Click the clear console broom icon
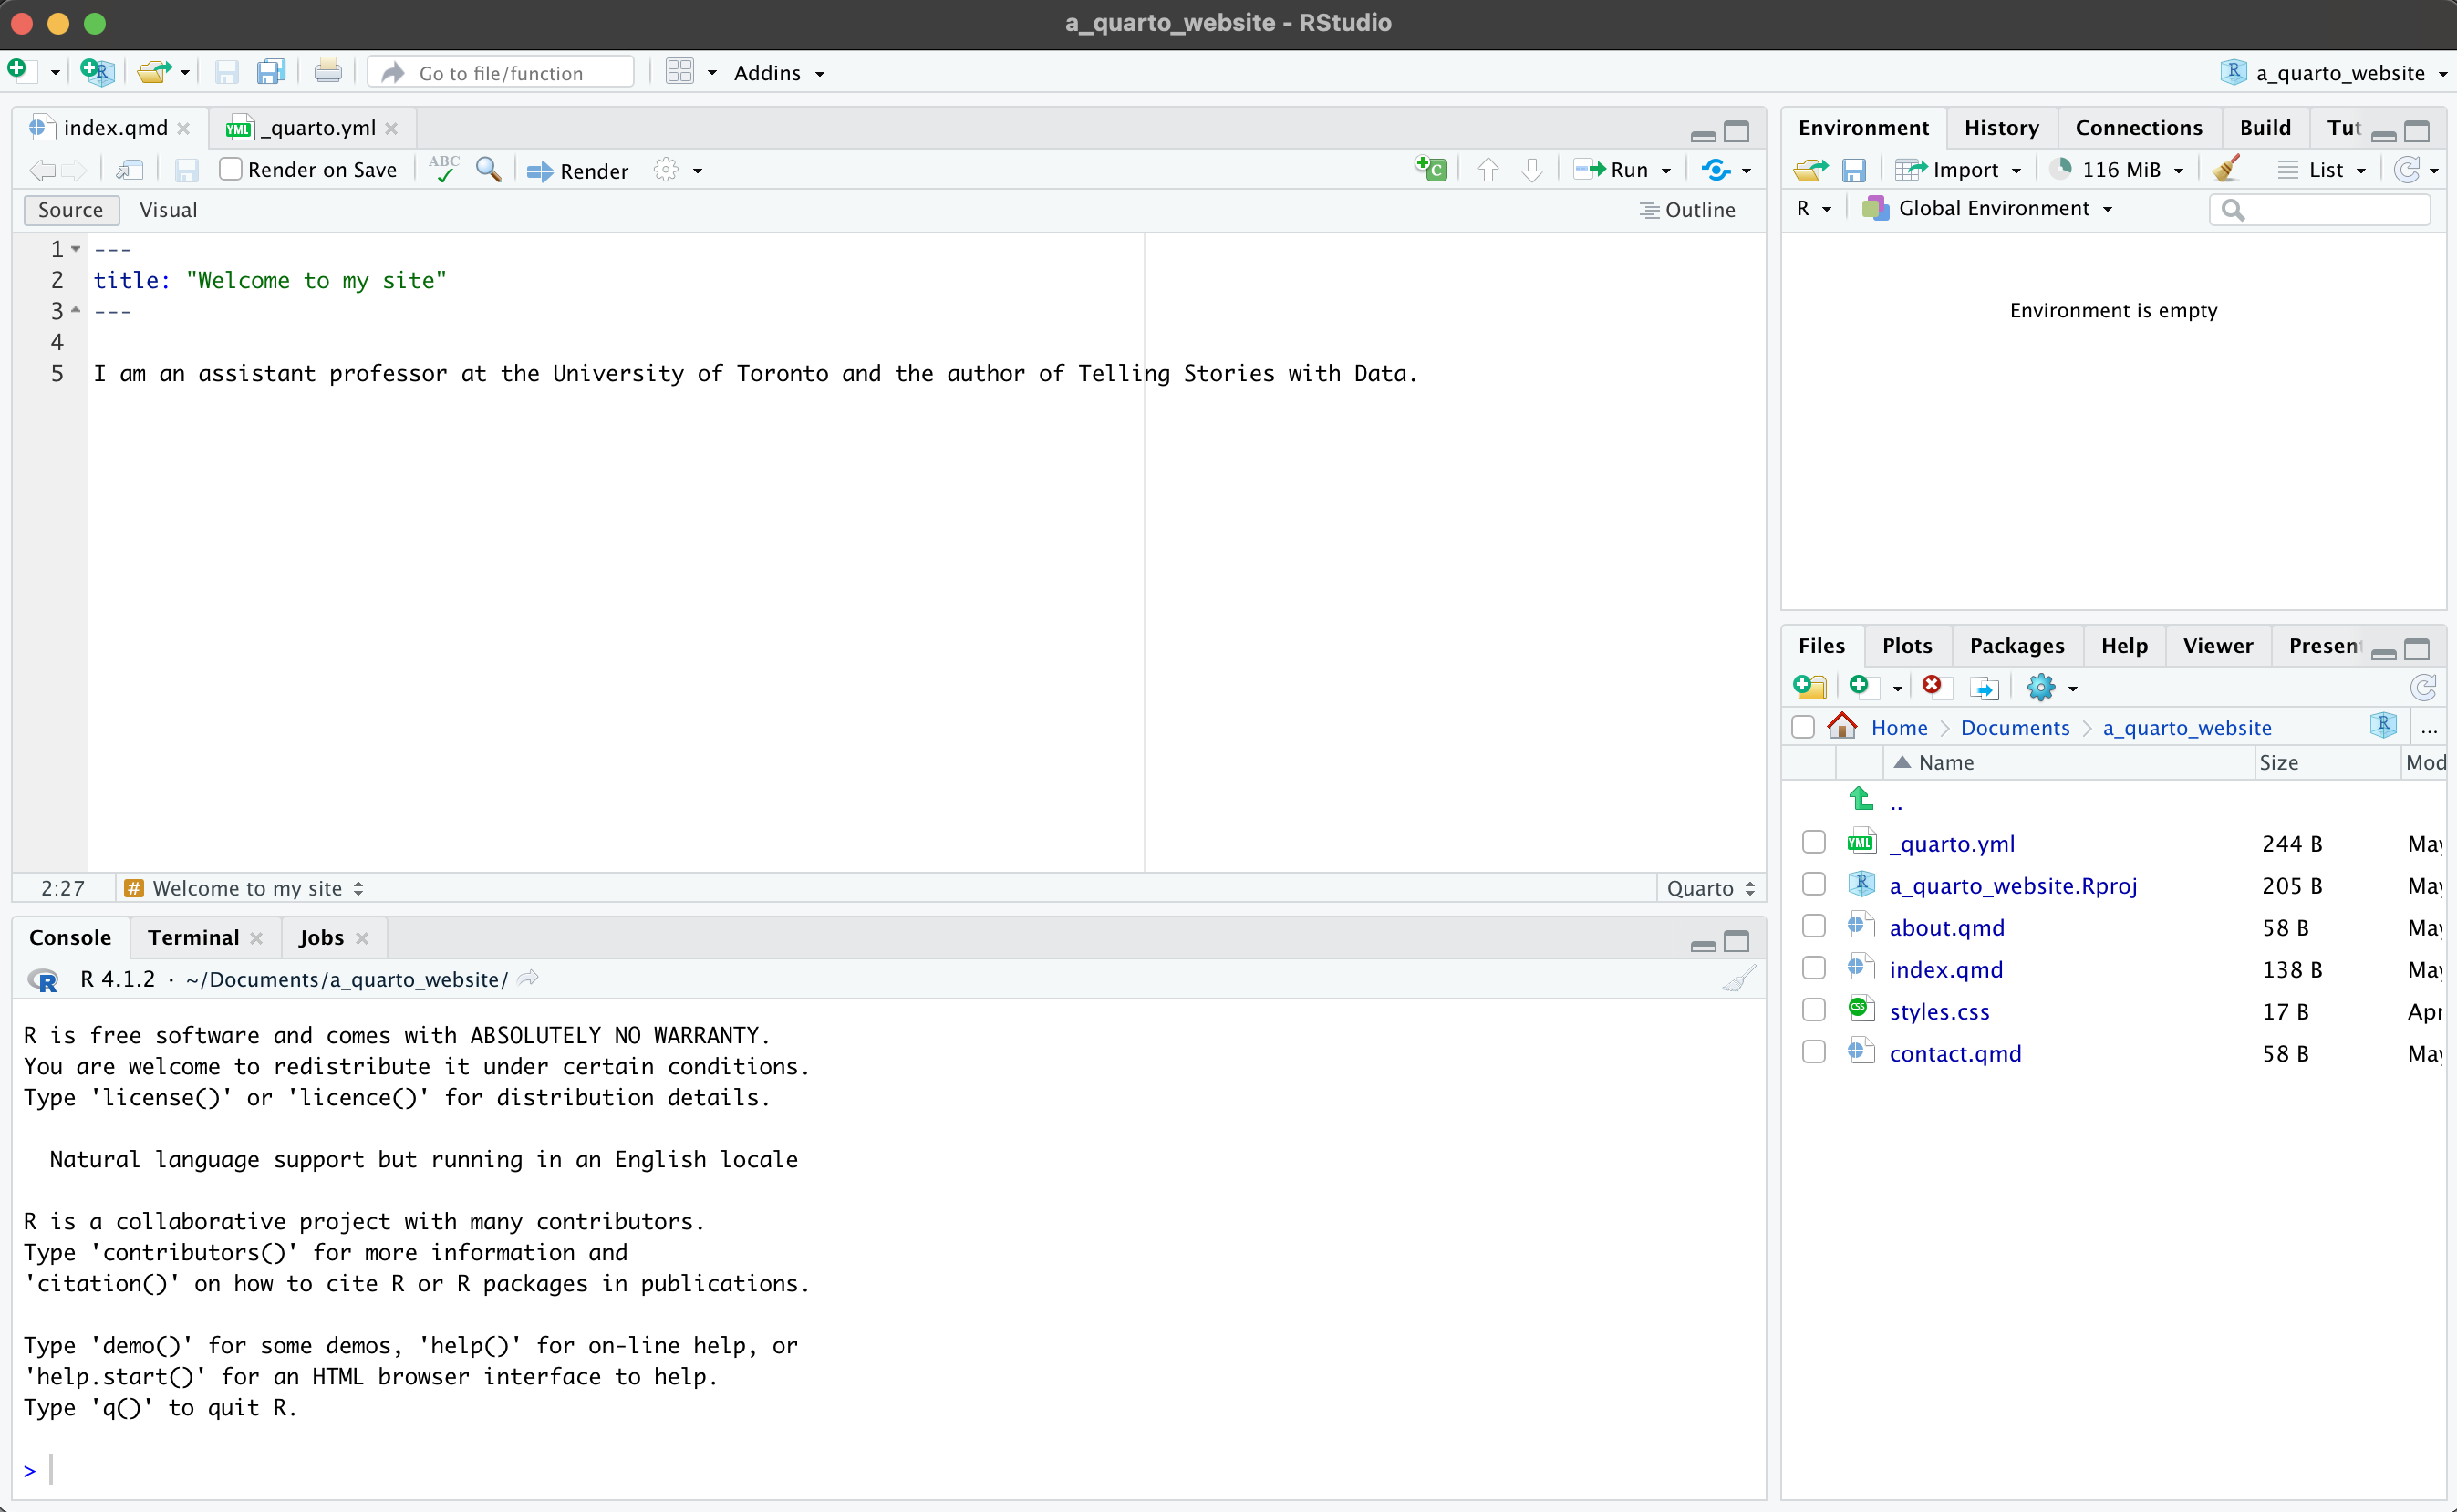 1739,979
